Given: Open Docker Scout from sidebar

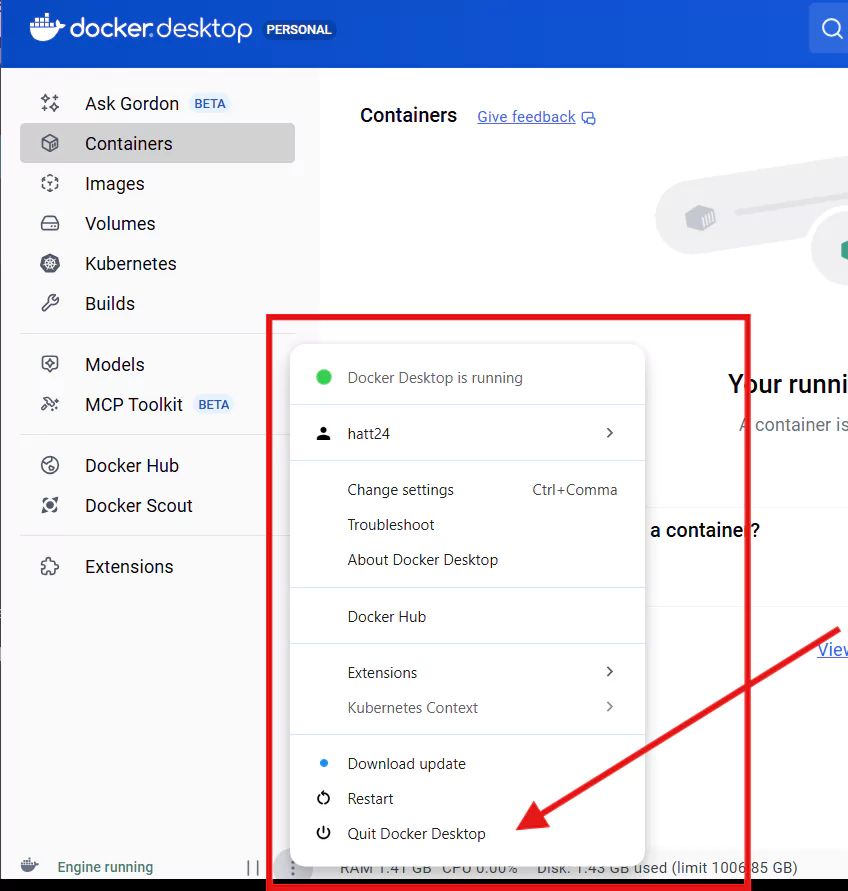Looking at the screenshot, I should tap(138, 506).
